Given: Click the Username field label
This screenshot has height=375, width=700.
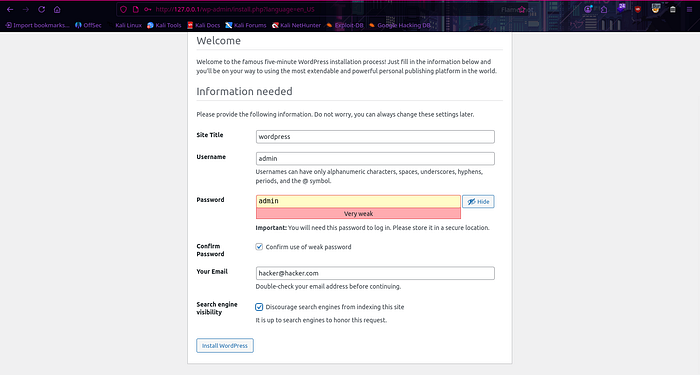Looking at the screenshot, I should (211, 157).
